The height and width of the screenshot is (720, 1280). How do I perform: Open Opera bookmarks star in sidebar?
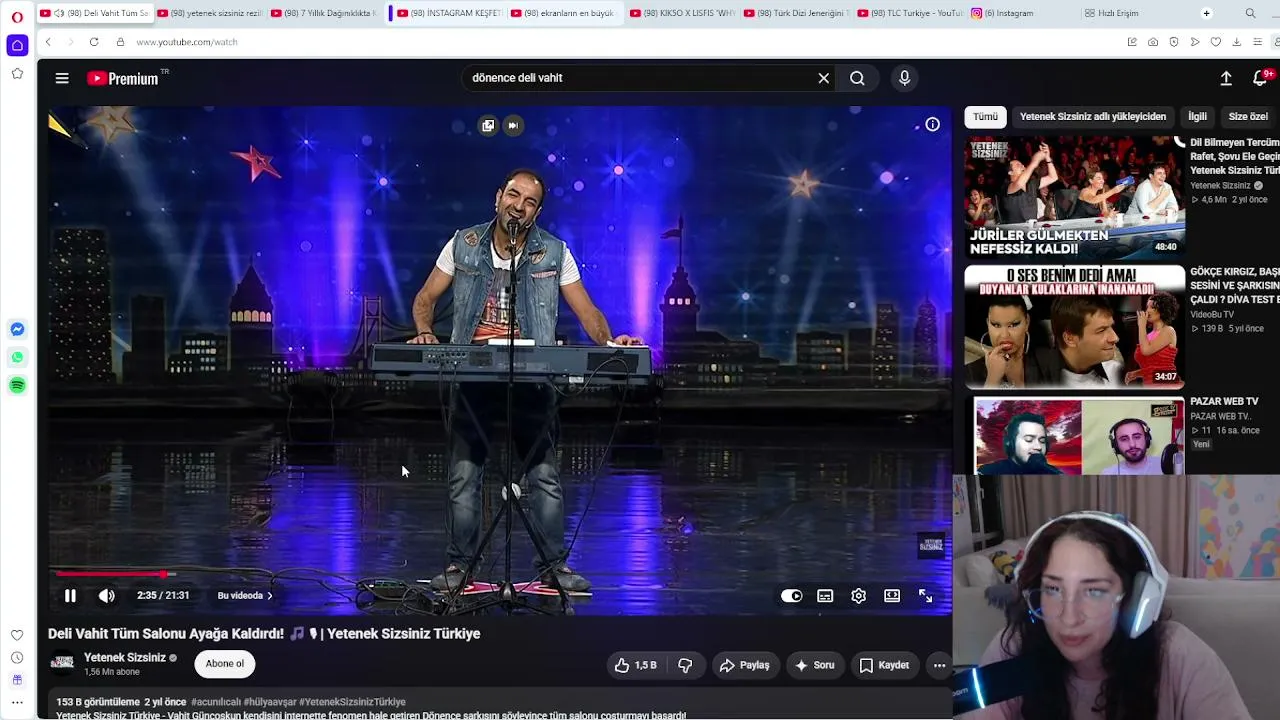point(17,74)
